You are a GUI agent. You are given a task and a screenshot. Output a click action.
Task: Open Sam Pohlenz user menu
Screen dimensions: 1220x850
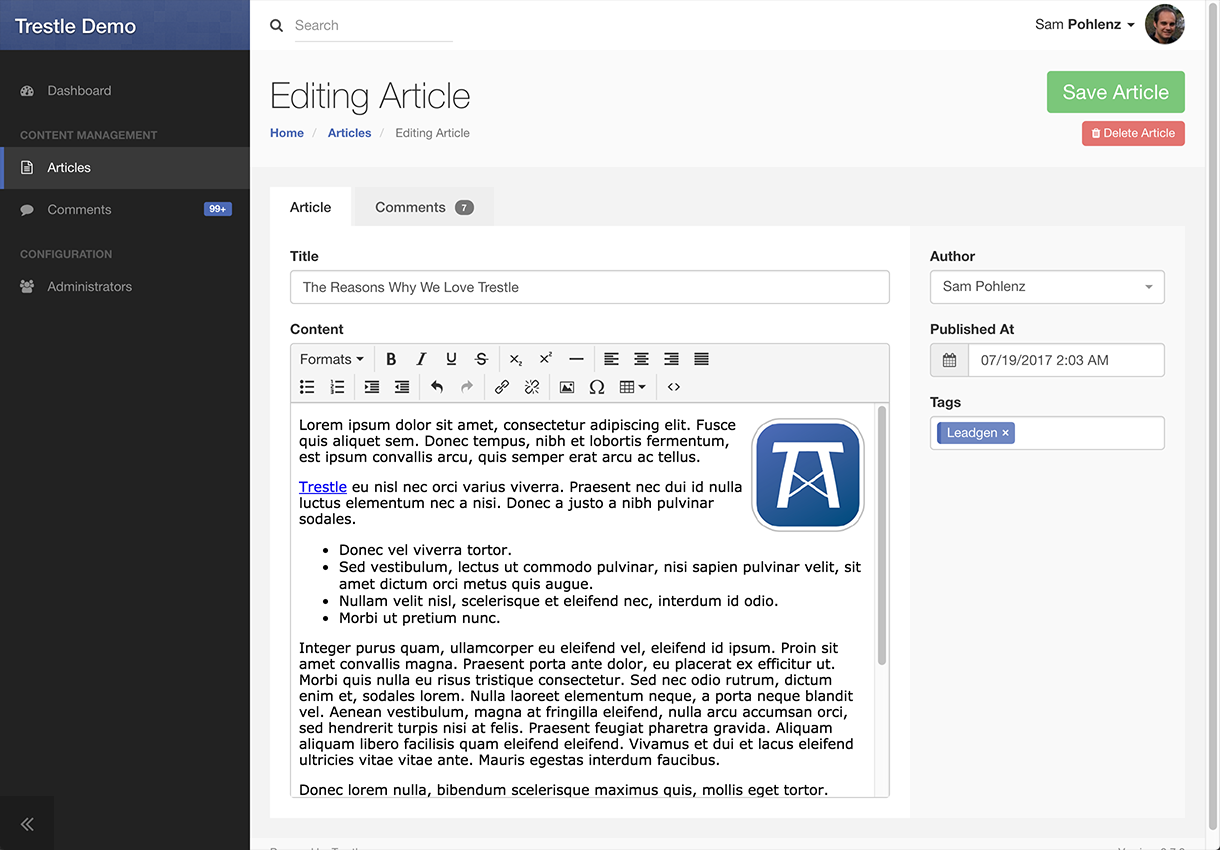tap(1085, 24)
